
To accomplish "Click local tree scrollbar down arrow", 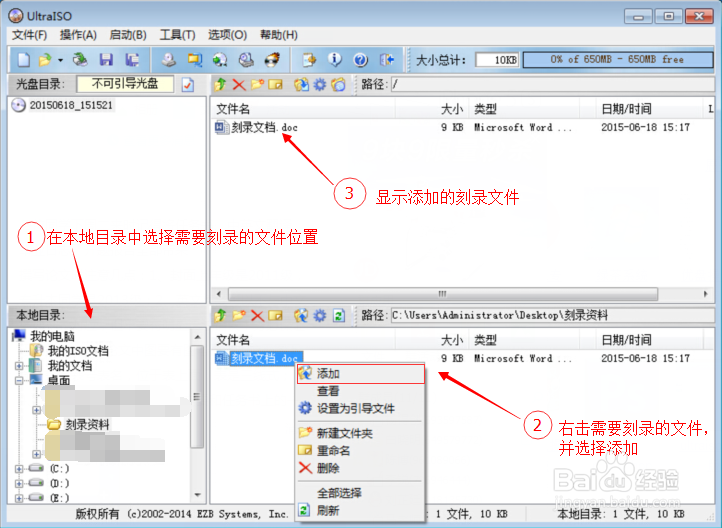I will [x=198, y=495].
